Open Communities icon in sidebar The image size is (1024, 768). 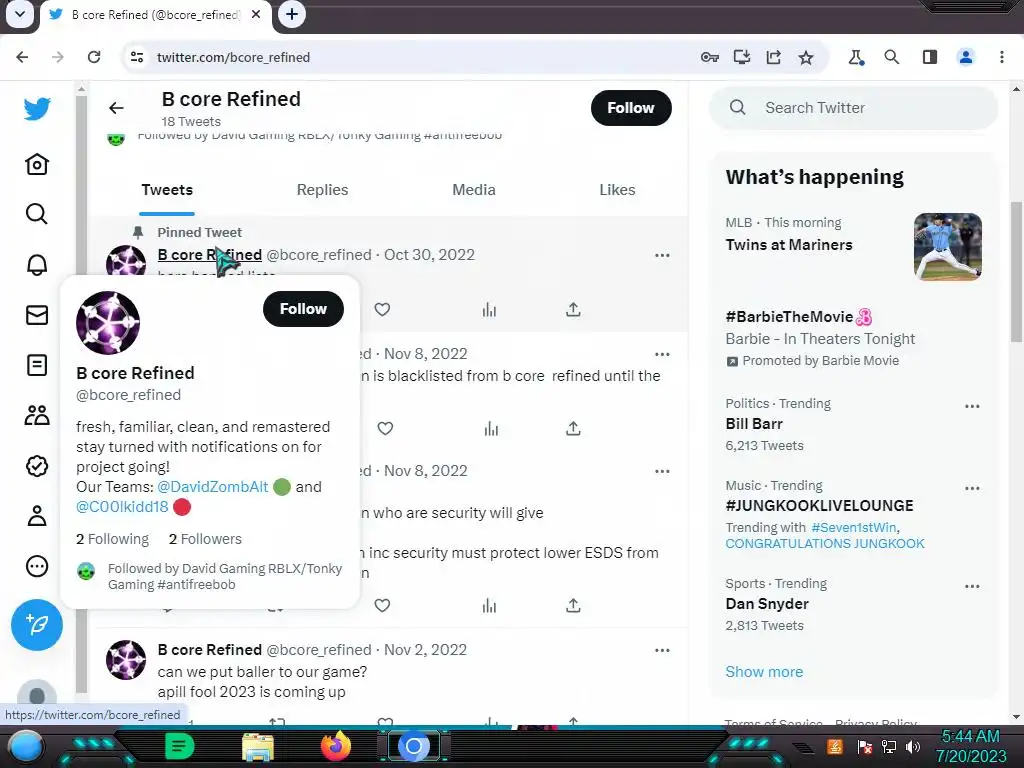[x=37, y=415]
